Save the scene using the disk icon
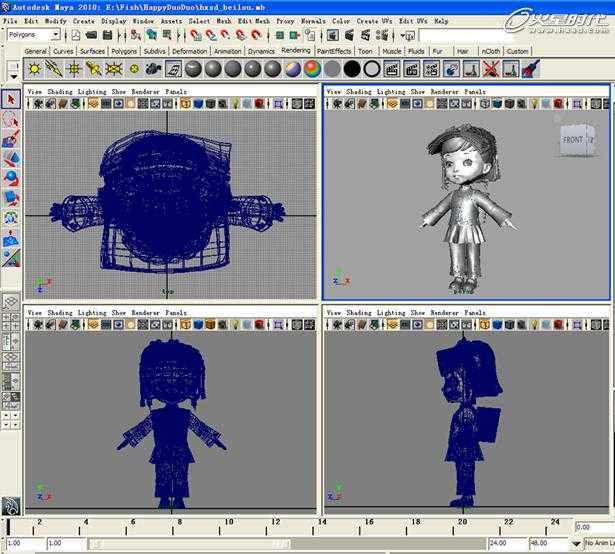615x554 pixels. 107,36
